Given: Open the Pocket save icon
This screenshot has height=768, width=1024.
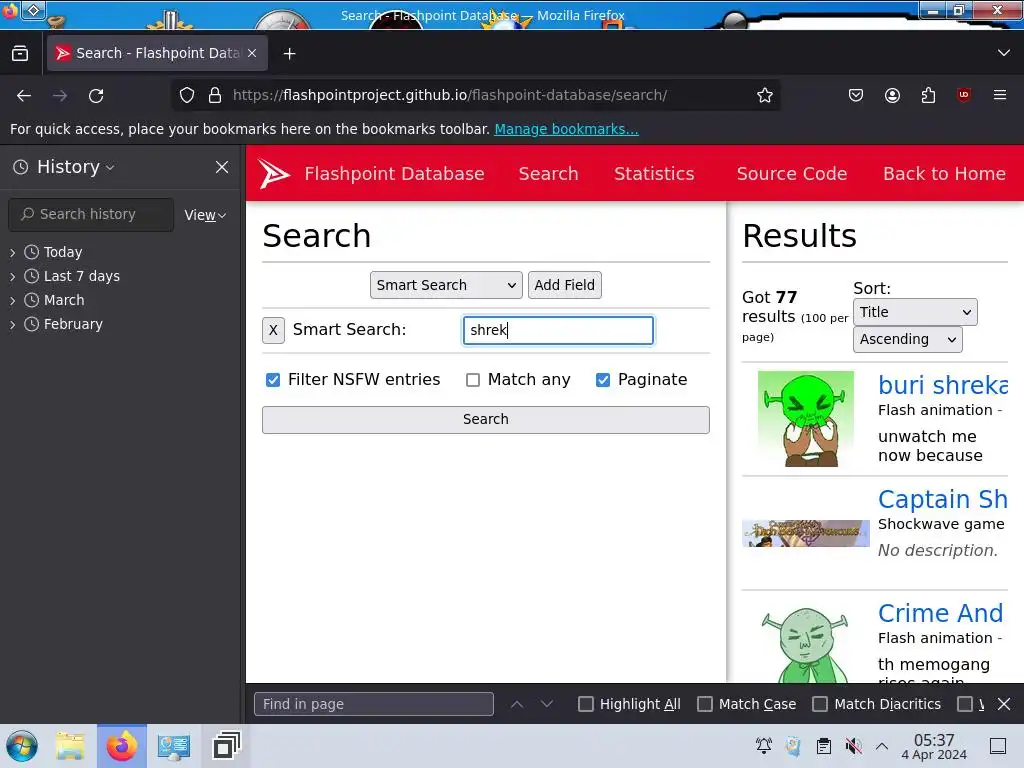Looking at the screenshot, I should tap(856, 95).
